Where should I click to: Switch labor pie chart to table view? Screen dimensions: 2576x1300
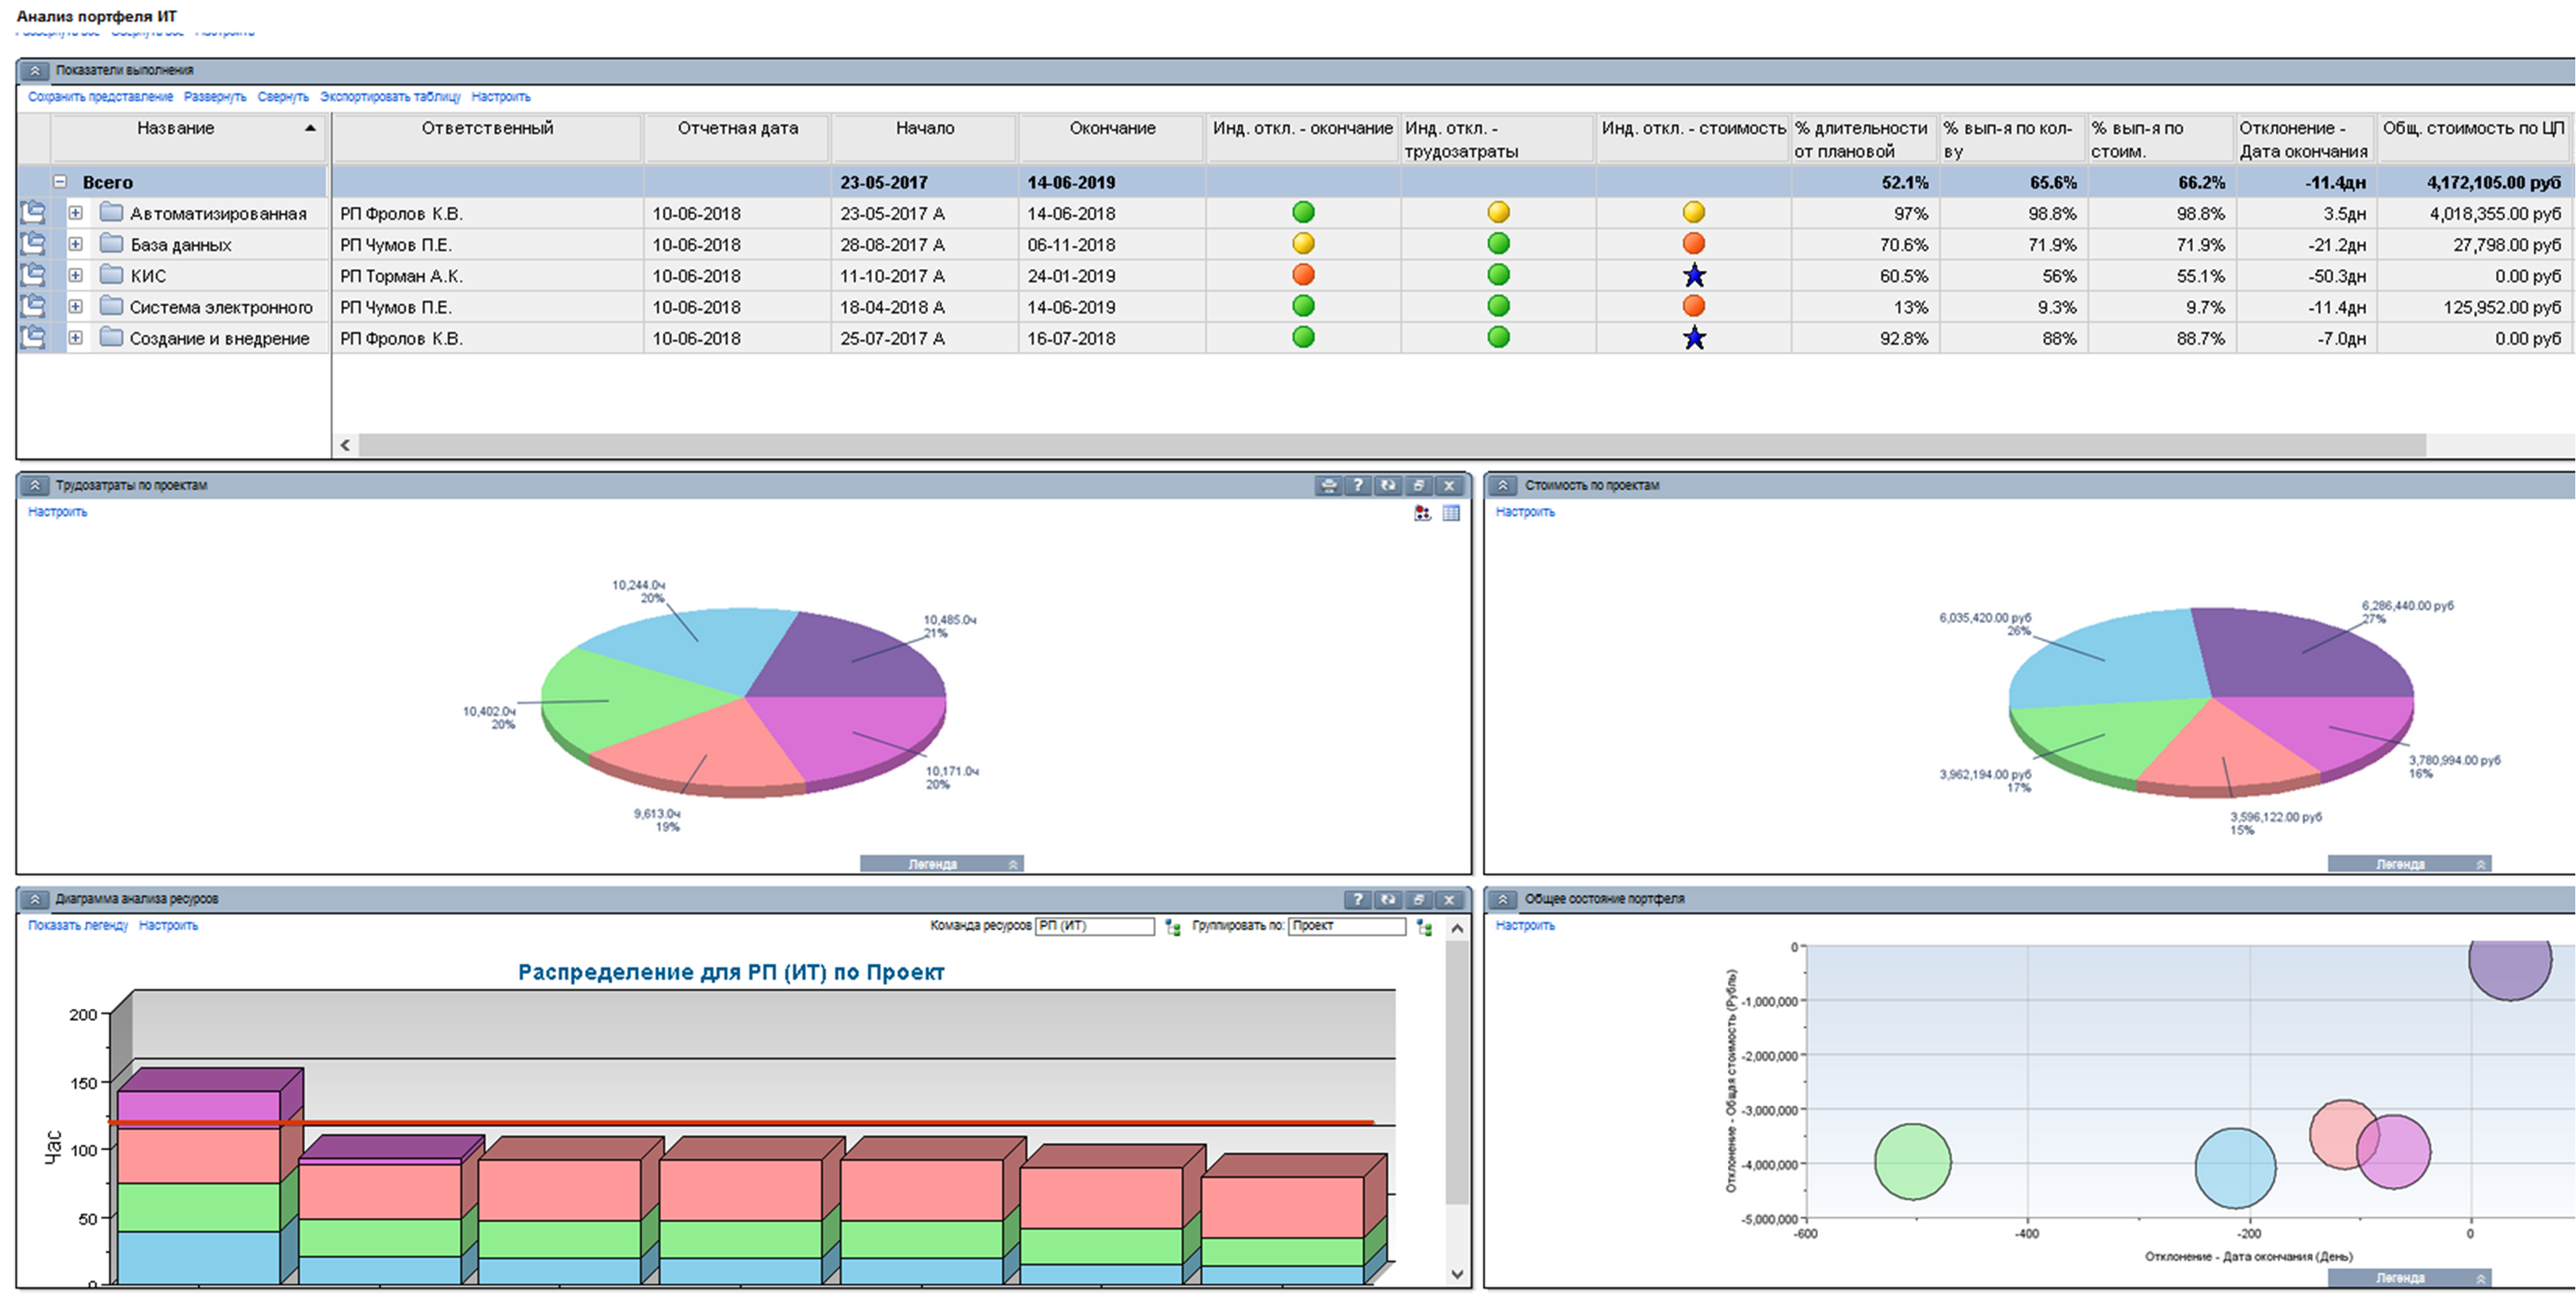point(1451,513)
